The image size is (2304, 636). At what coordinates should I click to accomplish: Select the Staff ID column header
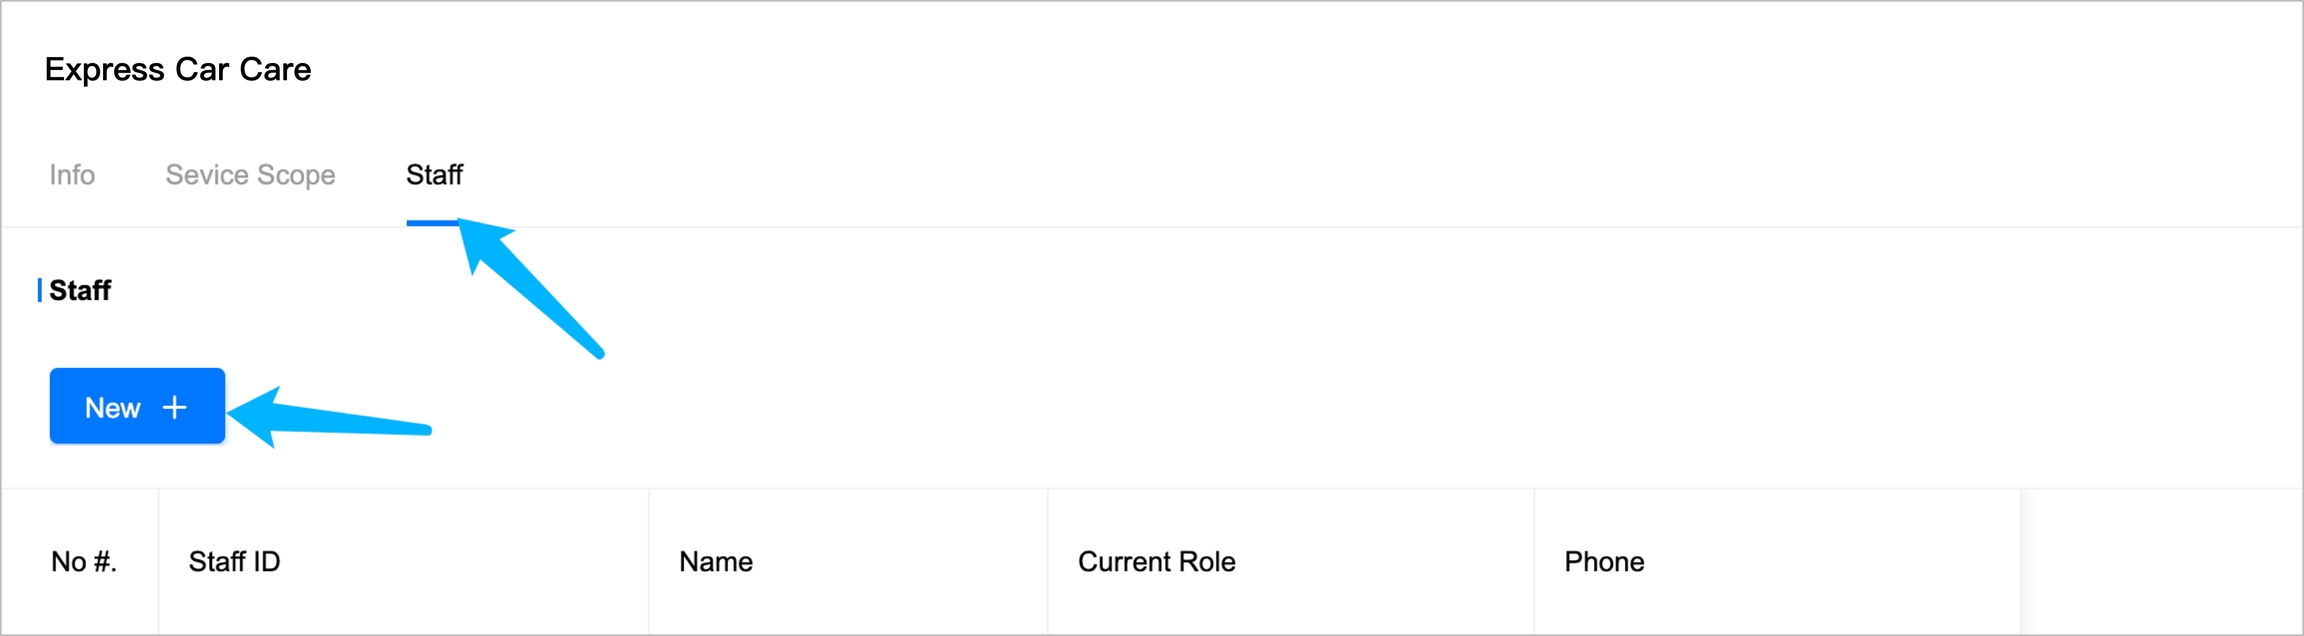tap(234, 562)
